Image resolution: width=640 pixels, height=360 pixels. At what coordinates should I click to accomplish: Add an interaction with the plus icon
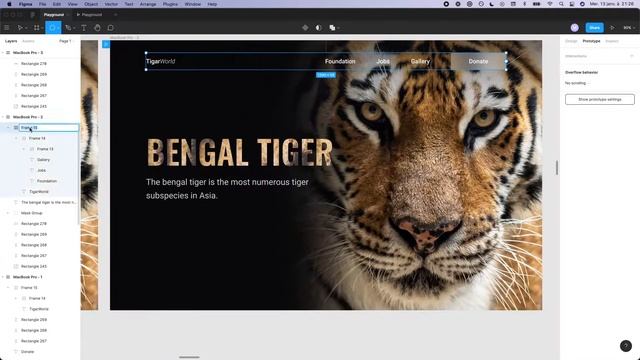(x=631, y=56)
